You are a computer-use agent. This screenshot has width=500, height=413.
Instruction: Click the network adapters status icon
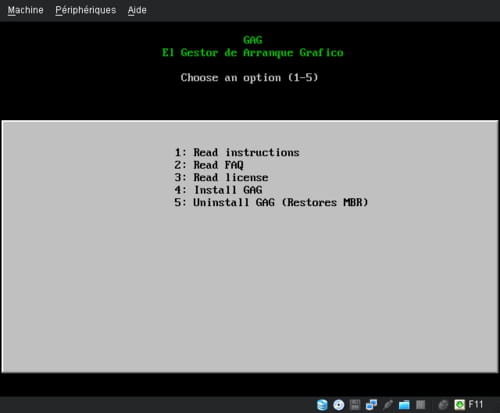point(371,405)
